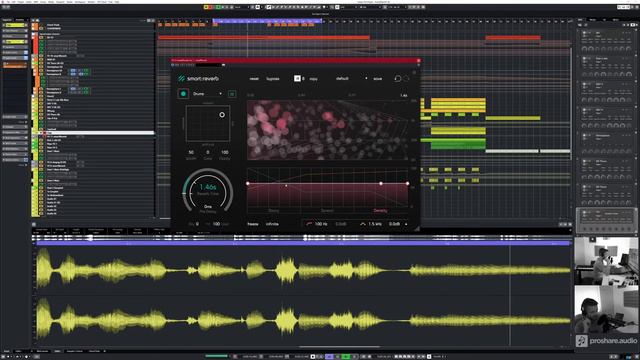Click the XY pad handle in smart:reverb
The width and height of the screenshot is (640, 360).
(222, 115)
